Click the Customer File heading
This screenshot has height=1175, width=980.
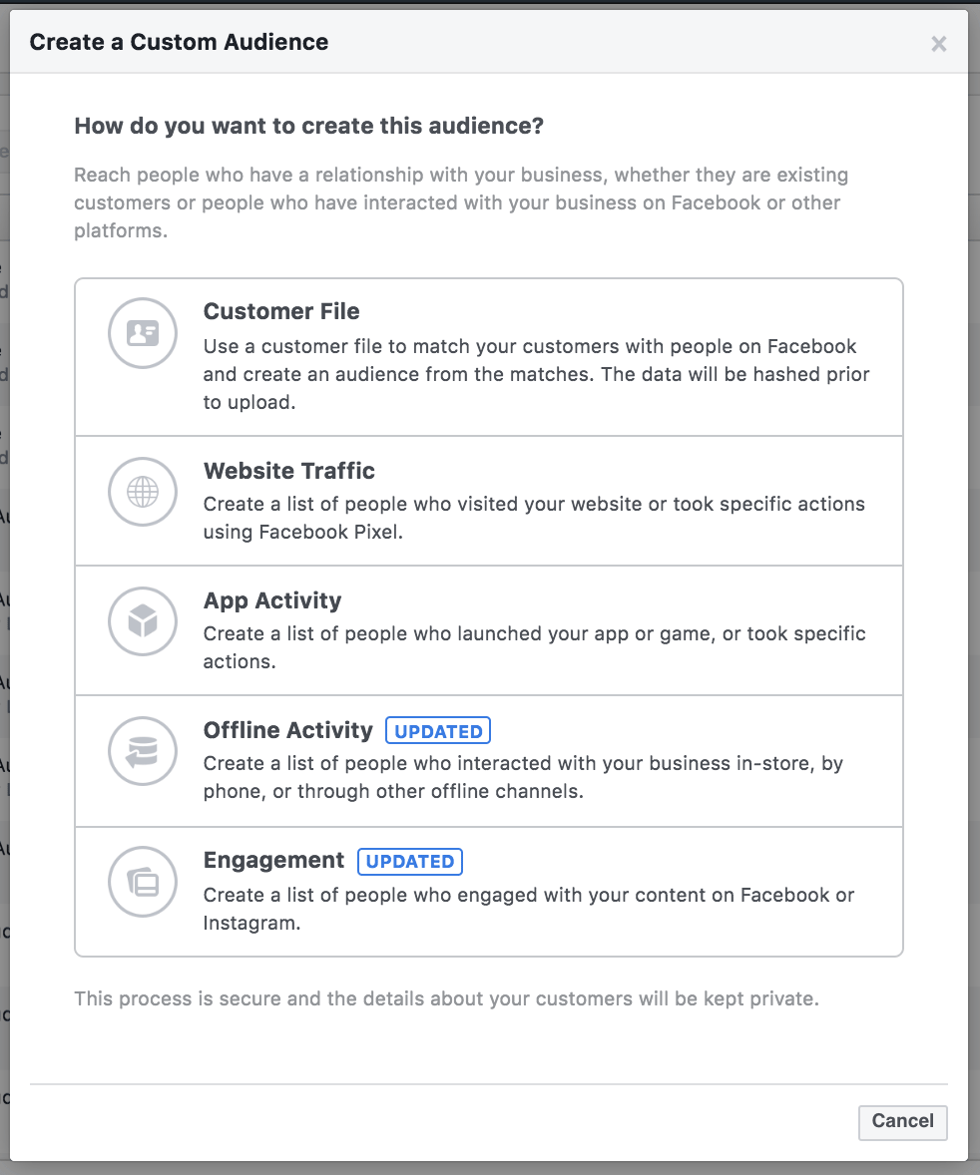281,311
